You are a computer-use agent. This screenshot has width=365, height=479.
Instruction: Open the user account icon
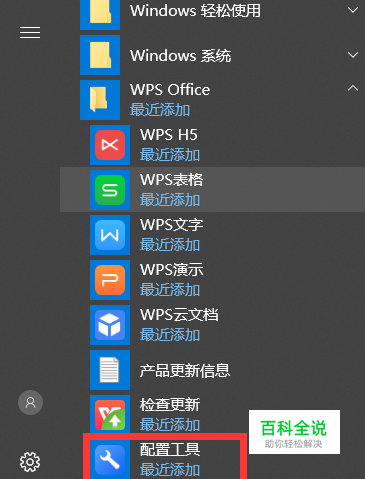30,402
